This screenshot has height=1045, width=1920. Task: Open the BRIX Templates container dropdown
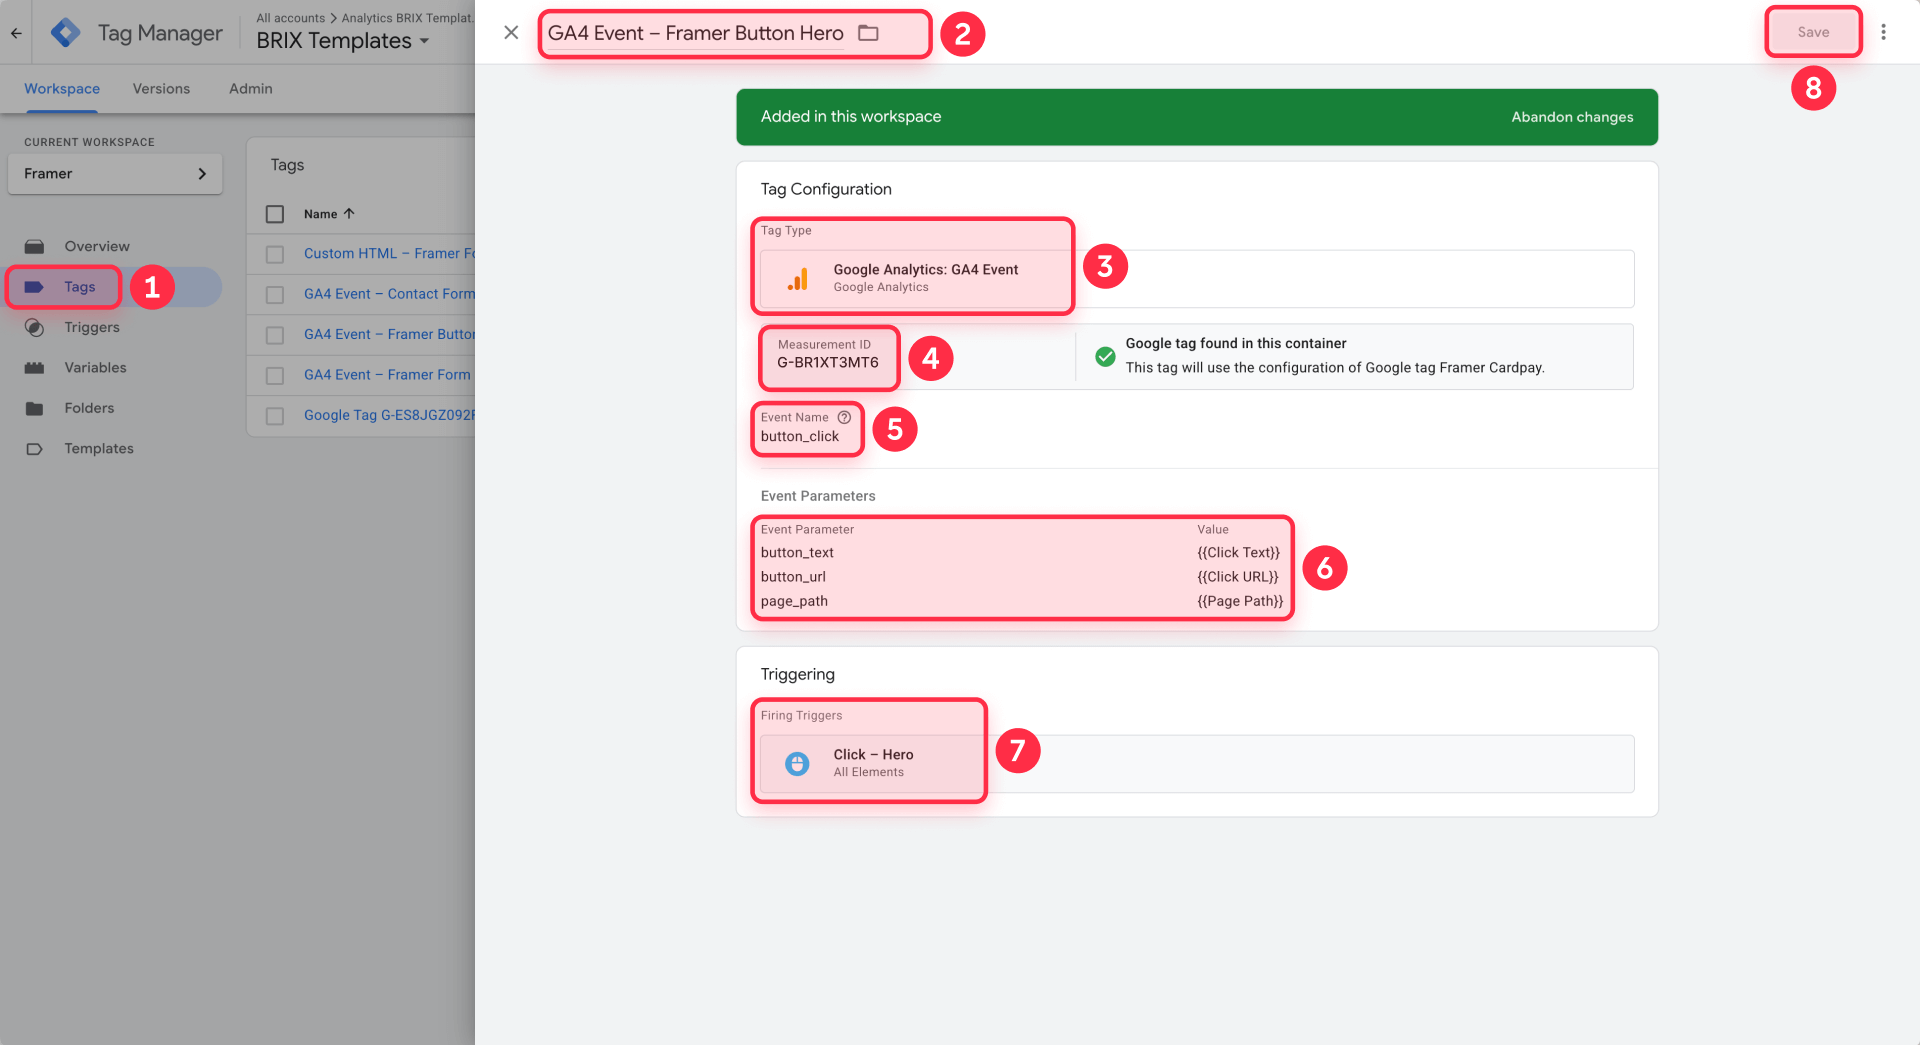(x=343, y=41)
